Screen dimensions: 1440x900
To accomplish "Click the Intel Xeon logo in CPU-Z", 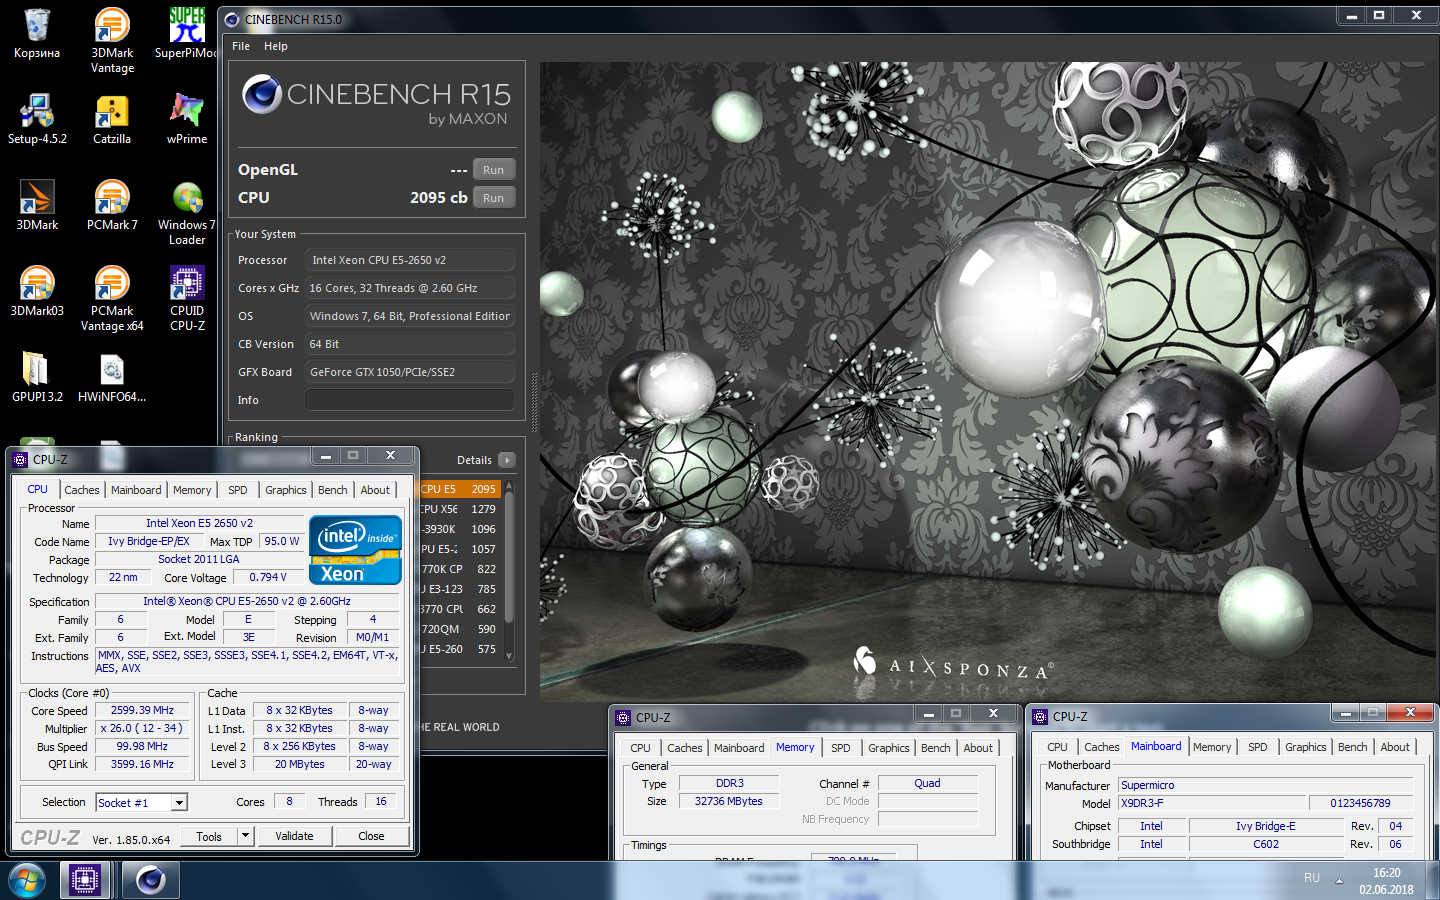I will [x=355, y=549].
